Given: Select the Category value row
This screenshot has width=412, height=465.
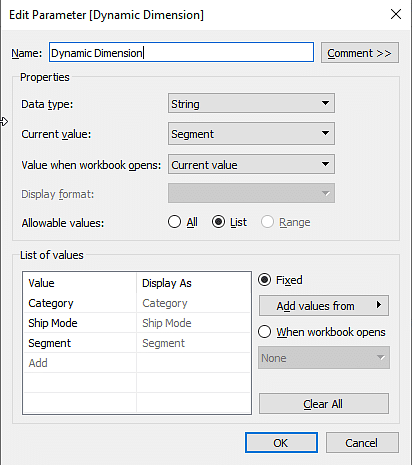Looking at the screenshot, I should 137,303.
